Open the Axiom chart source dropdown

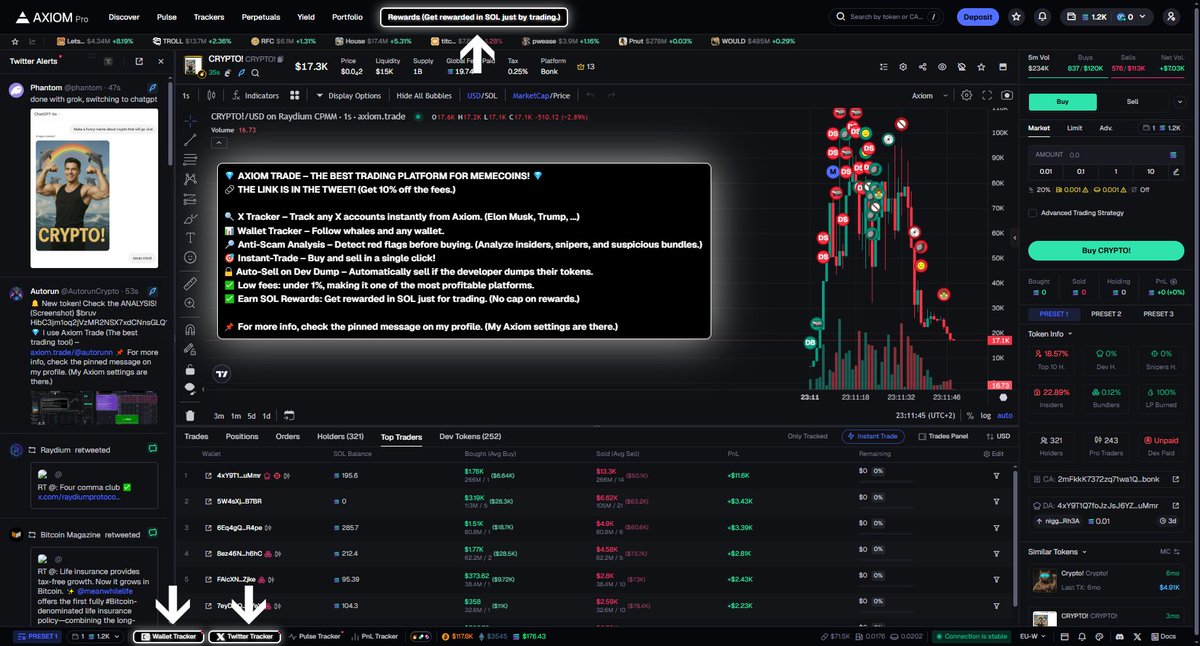pyautogui.click(x=928, y=96)
